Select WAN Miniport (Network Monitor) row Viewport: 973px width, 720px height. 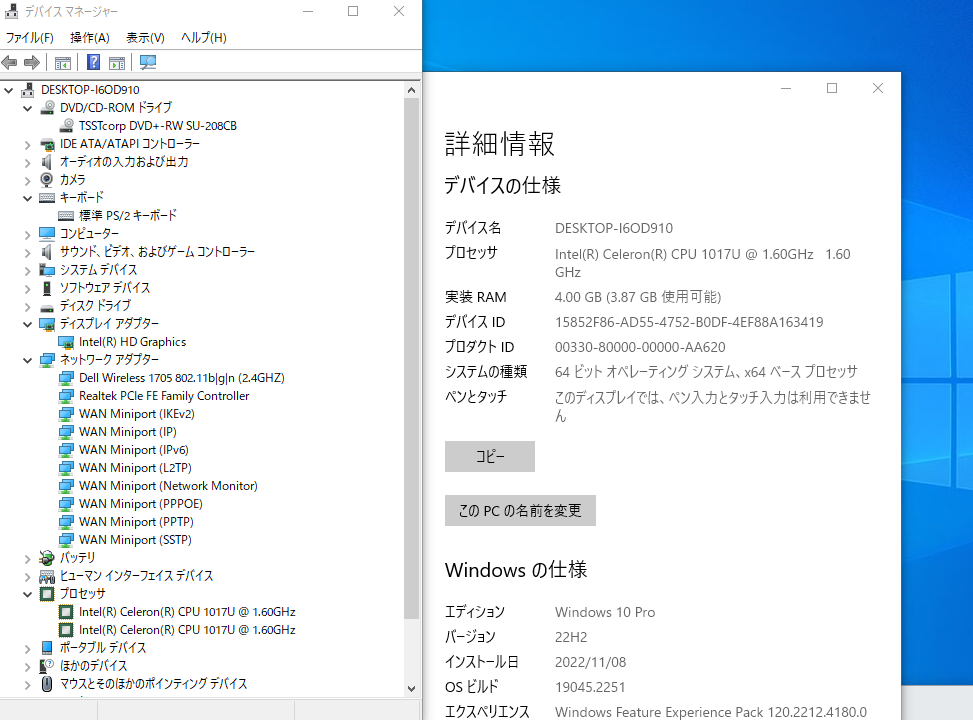[x=168, y=486]
